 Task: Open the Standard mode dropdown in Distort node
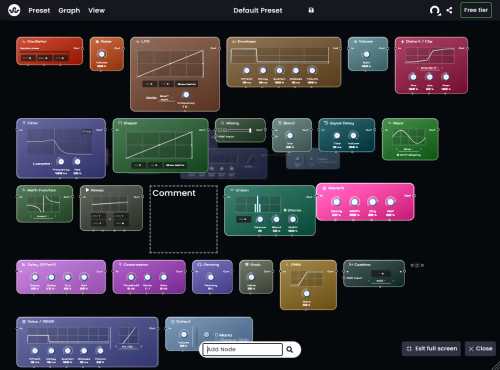[428, 68]
